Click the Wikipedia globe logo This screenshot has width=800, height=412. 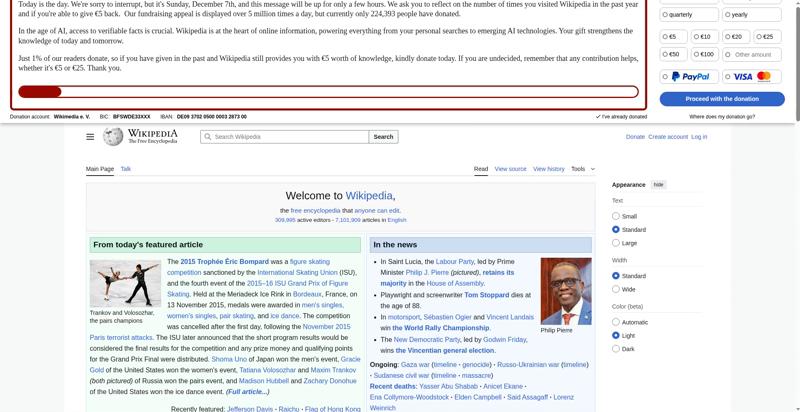pyautogui.click(x=113, y=136)
